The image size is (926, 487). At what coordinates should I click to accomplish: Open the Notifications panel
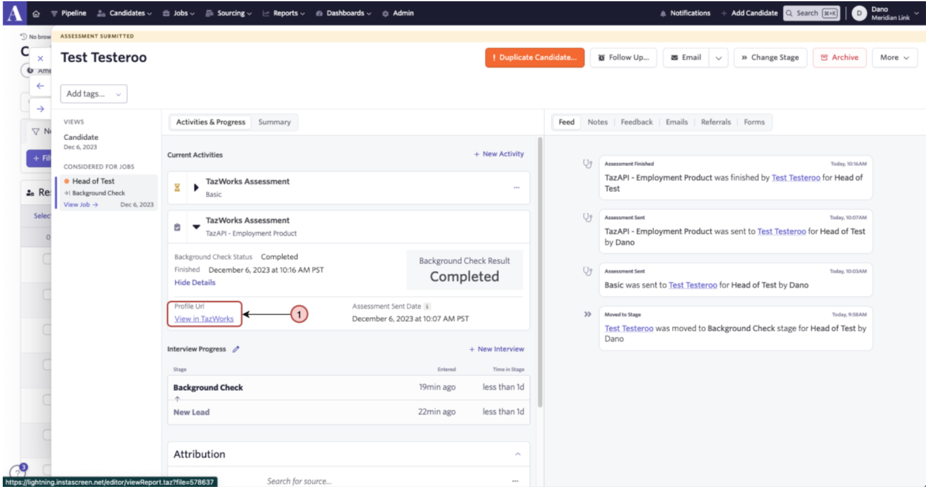click(684, 13)
